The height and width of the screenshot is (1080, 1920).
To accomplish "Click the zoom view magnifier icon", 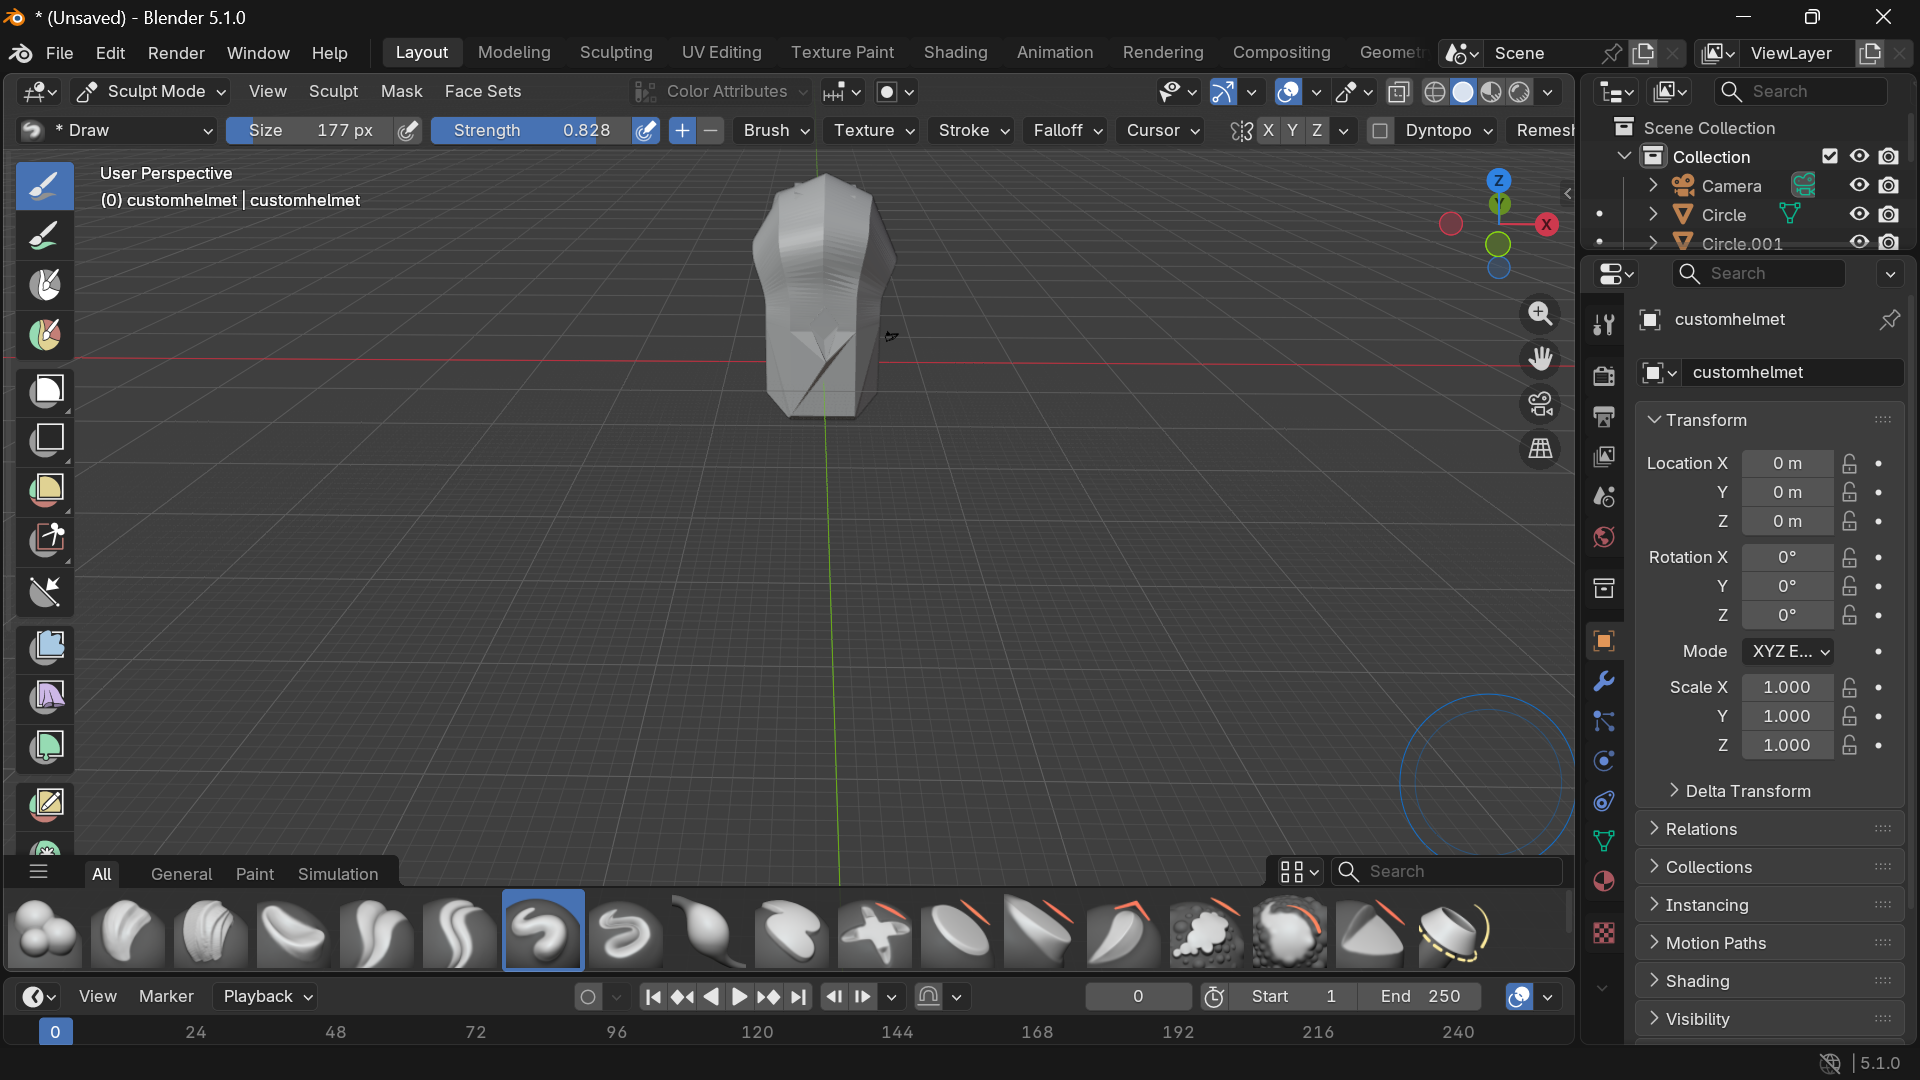I will (x=1540, y=314).
